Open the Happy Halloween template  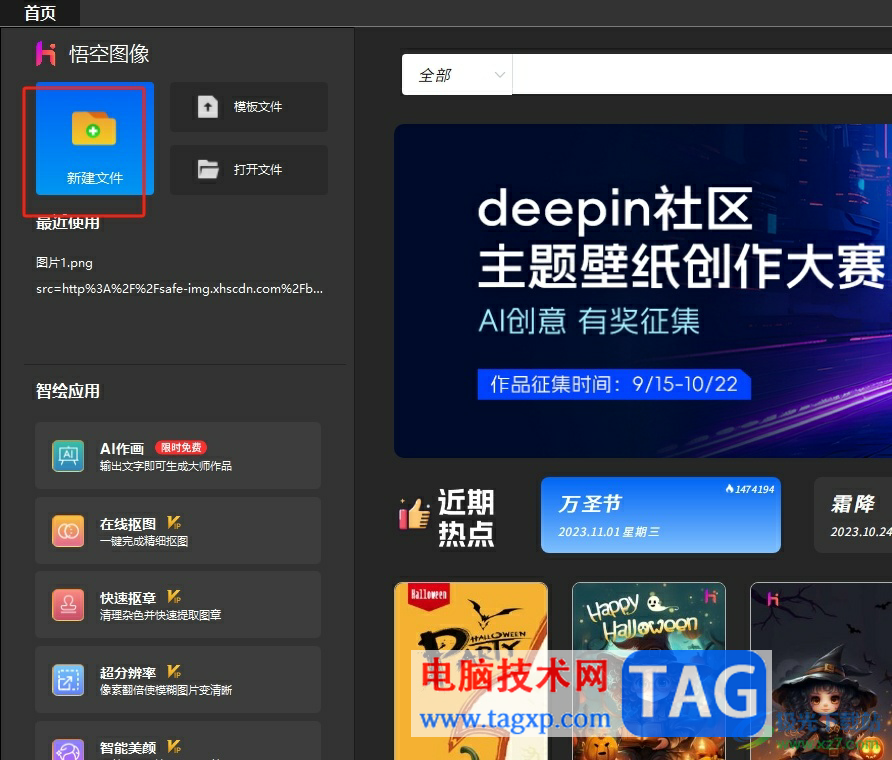click(649, 671)
